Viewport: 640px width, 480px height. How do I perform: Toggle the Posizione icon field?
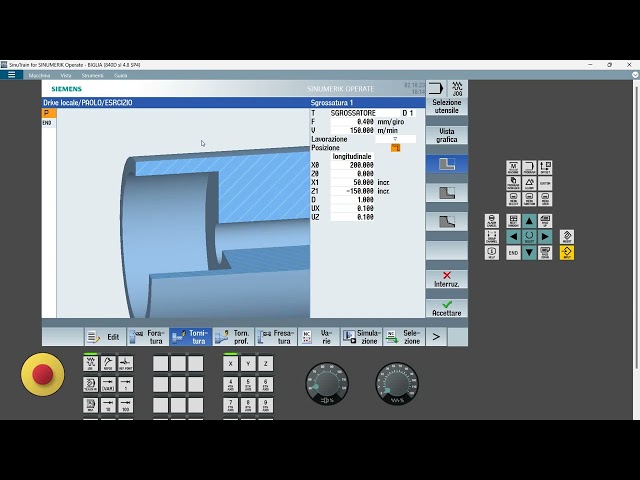(x=395, y=148)
